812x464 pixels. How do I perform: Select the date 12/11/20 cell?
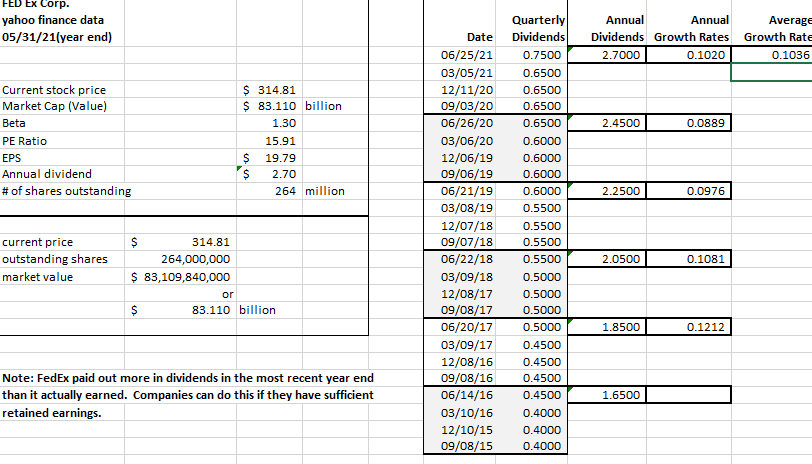[x=459, y=90]
